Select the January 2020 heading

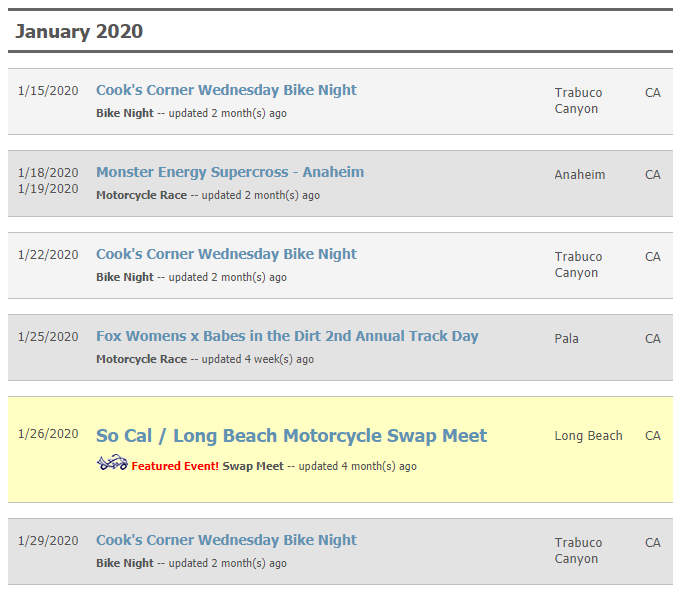[79, 32]
